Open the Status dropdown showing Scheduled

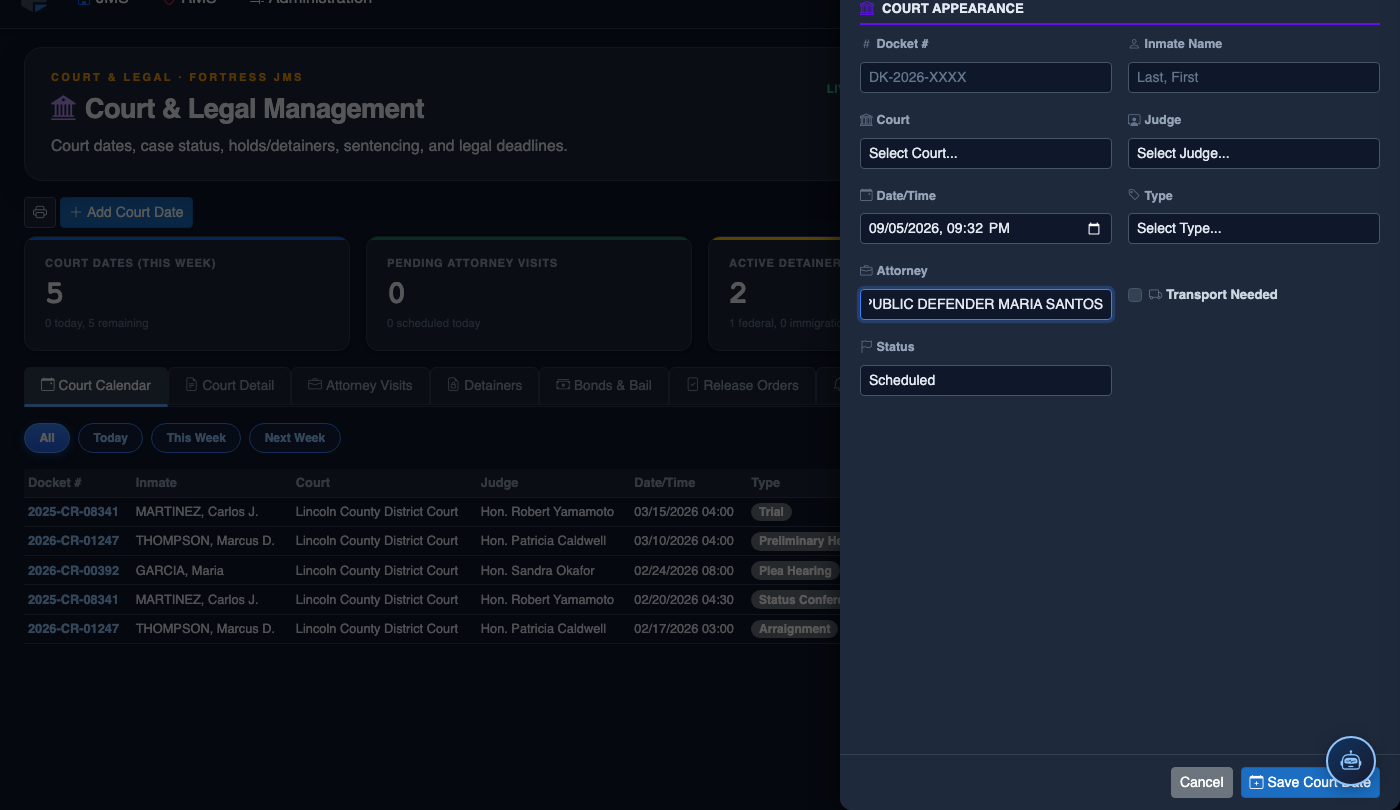pyautogui.click(x=985, y=380)
